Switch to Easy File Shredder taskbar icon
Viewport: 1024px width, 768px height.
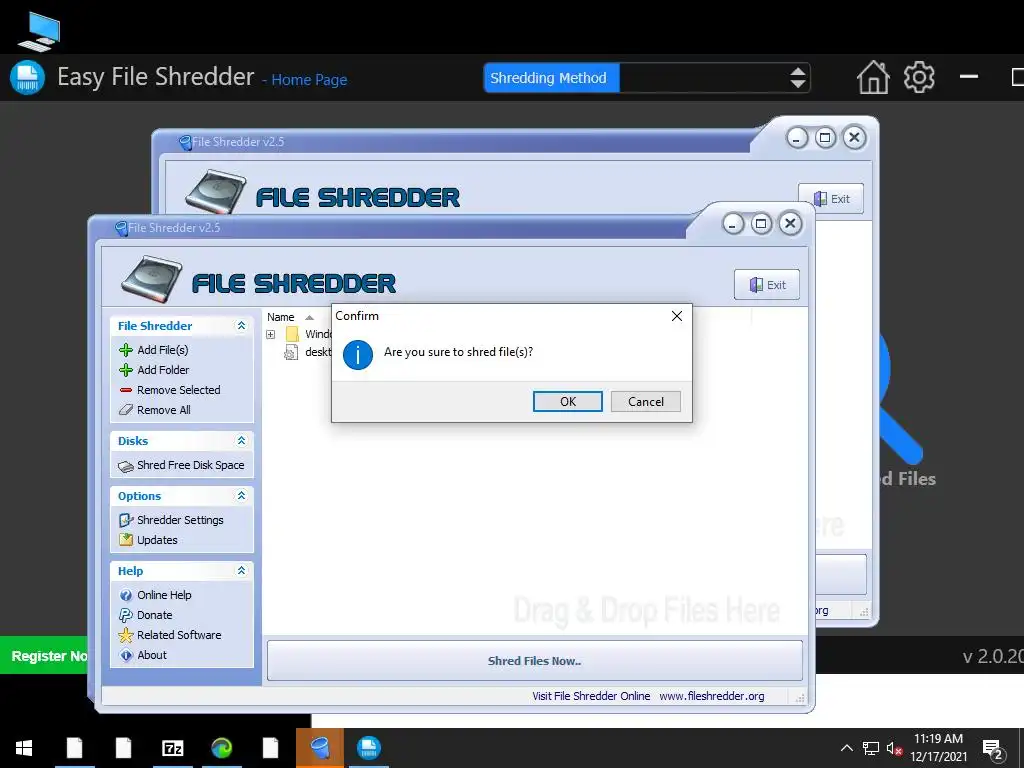[369, 748]
